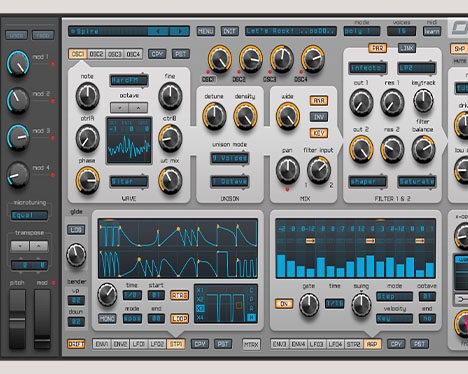Image resolution: width=468 pixels, height=374 pixels.
Task: Adjust the unison density knob
Action: coord(245,116)
